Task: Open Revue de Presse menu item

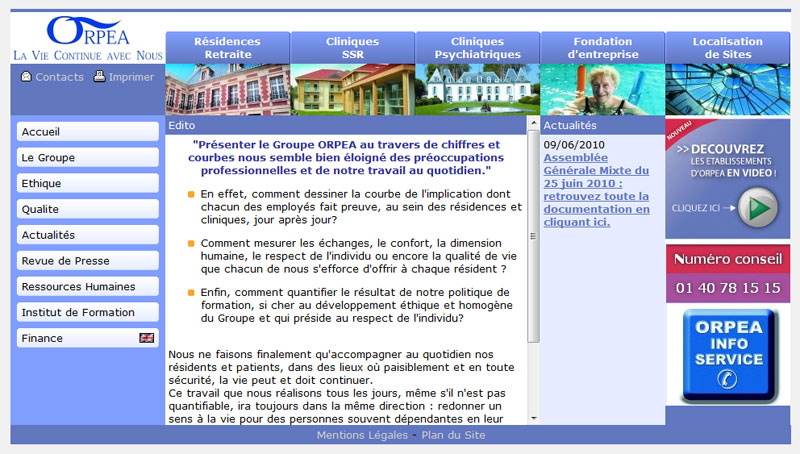Action: 88,261
